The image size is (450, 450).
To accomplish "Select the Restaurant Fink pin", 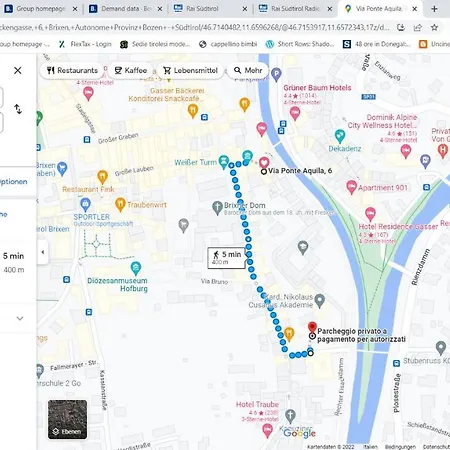I will (x=102, y=177).
